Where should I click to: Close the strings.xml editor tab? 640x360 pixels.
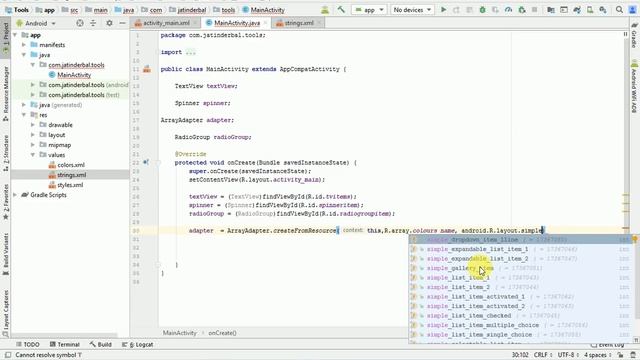[319, 23]
